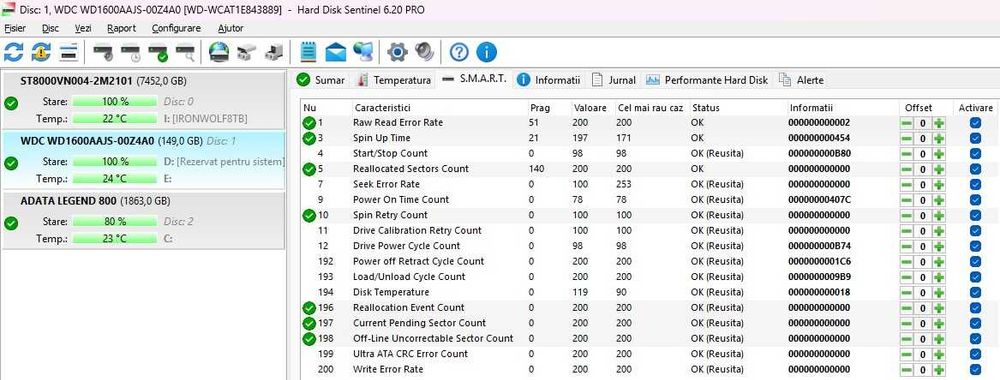Image resolution: width=1000 pixels, height=380 pixels.
Task: Switch to the Jurnal tab
Action: 614,80
